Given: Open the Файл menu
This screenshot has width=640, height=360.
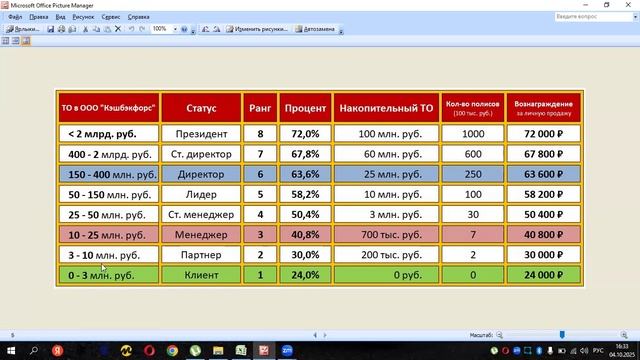Looking at the screenshot, I should click(15, 17).
